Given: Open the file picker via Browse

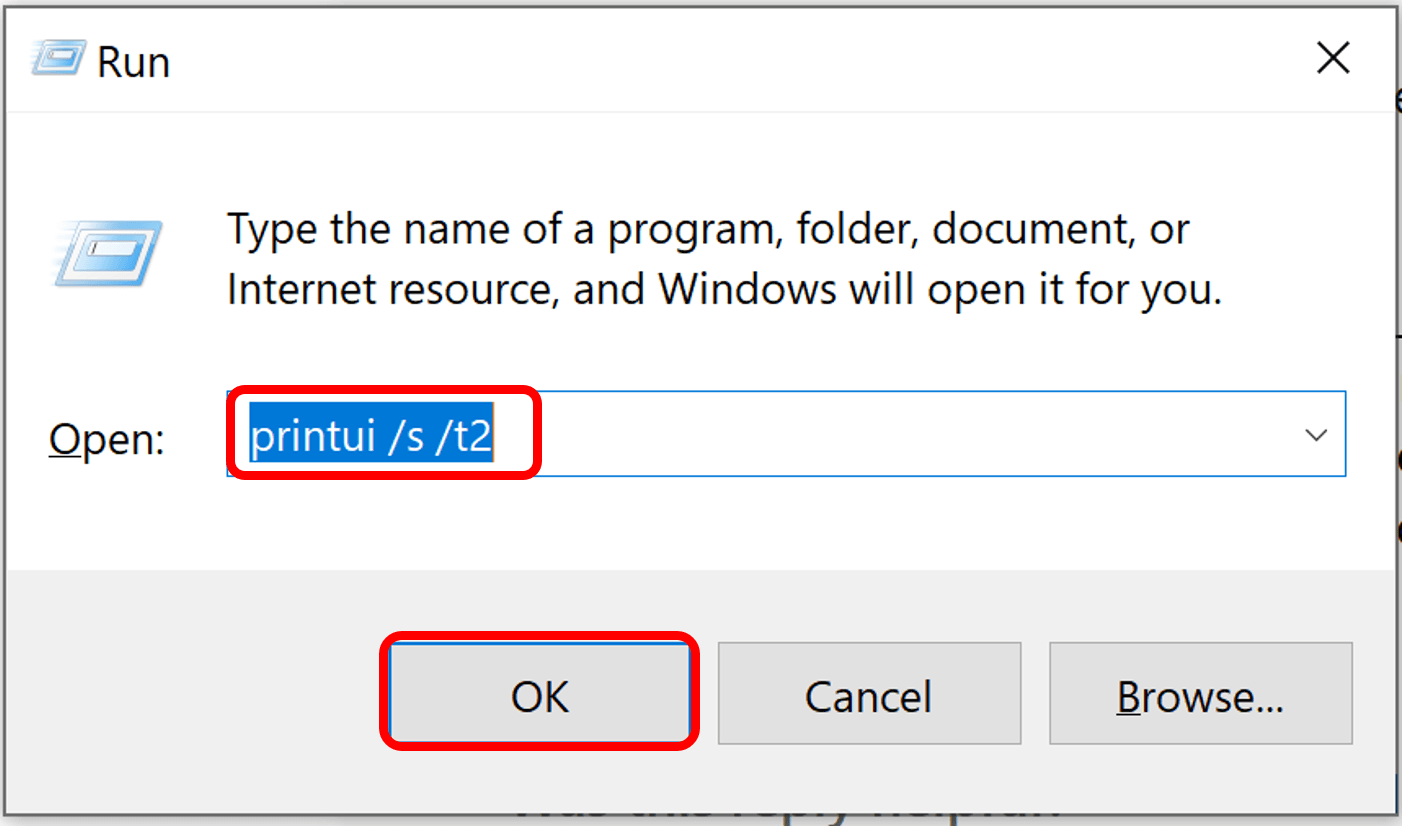Looking at the screenshot, I should [1200, 694].
